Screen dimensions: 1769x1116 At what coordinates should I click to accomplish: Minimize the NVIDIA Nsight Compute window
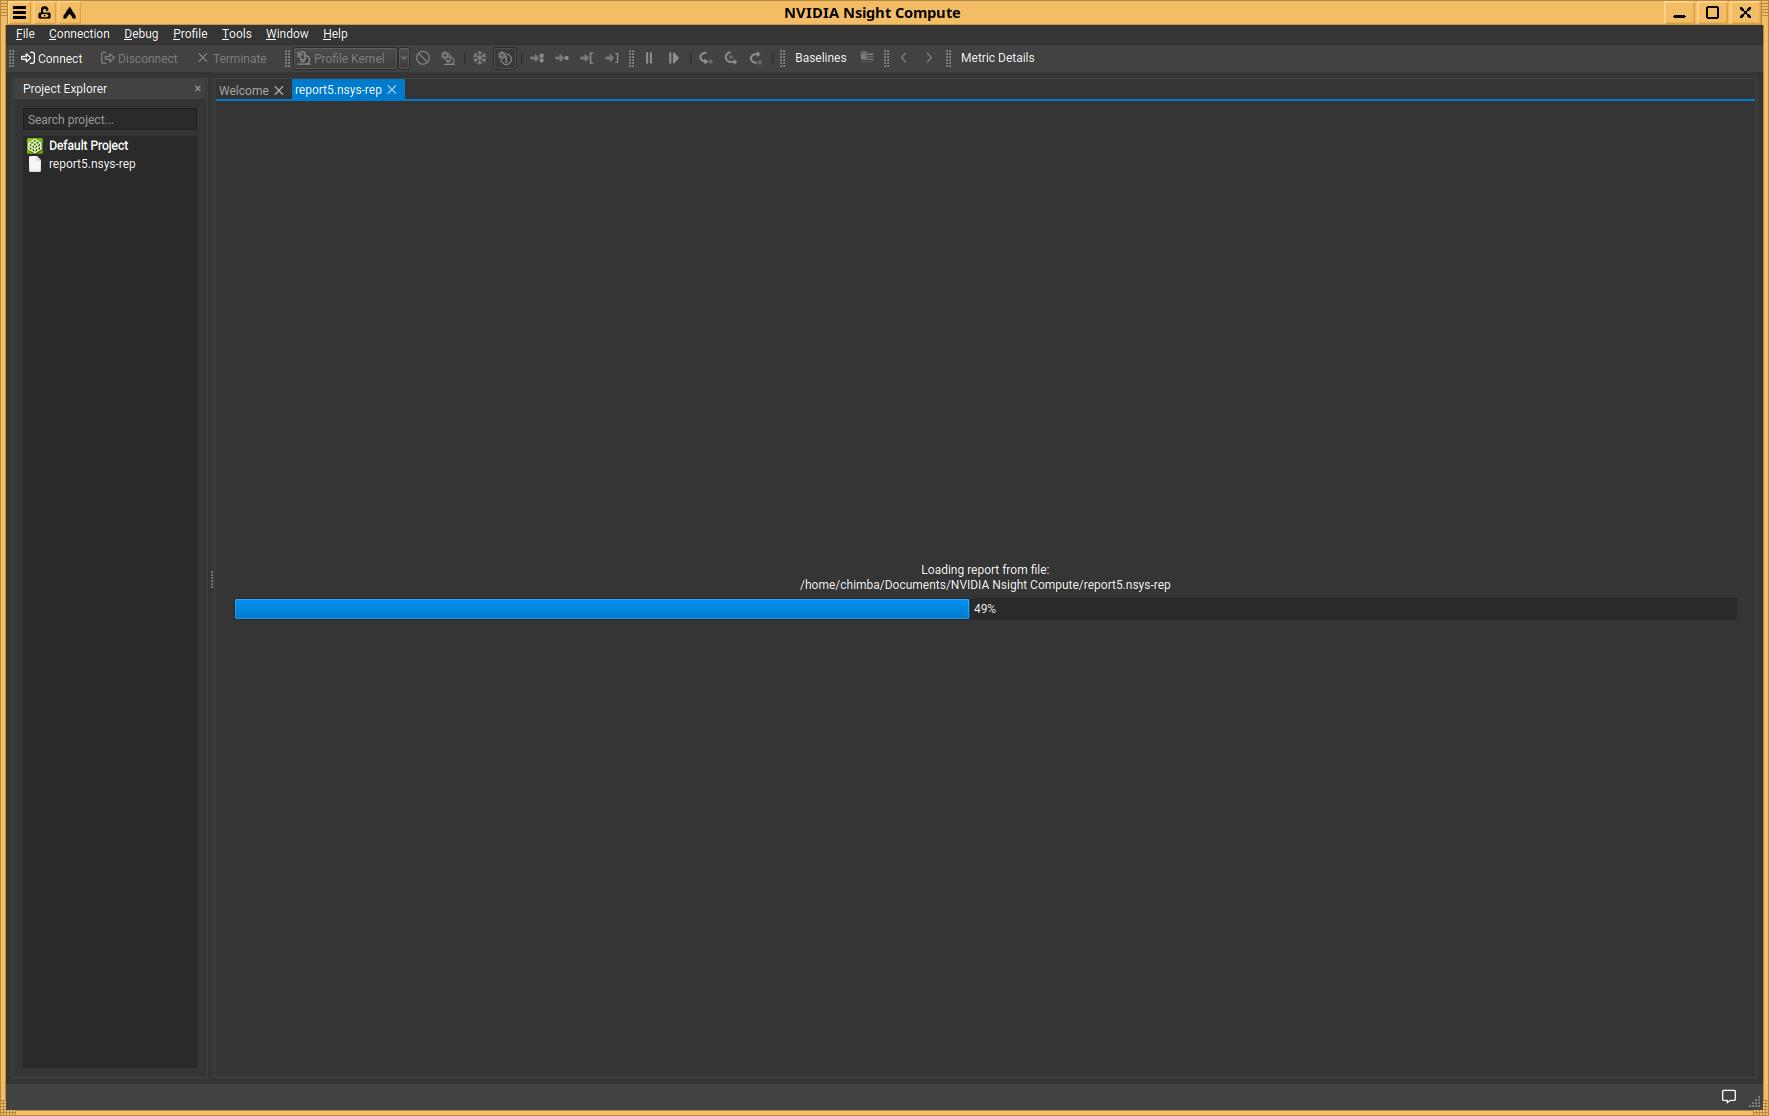point(1679,13)
